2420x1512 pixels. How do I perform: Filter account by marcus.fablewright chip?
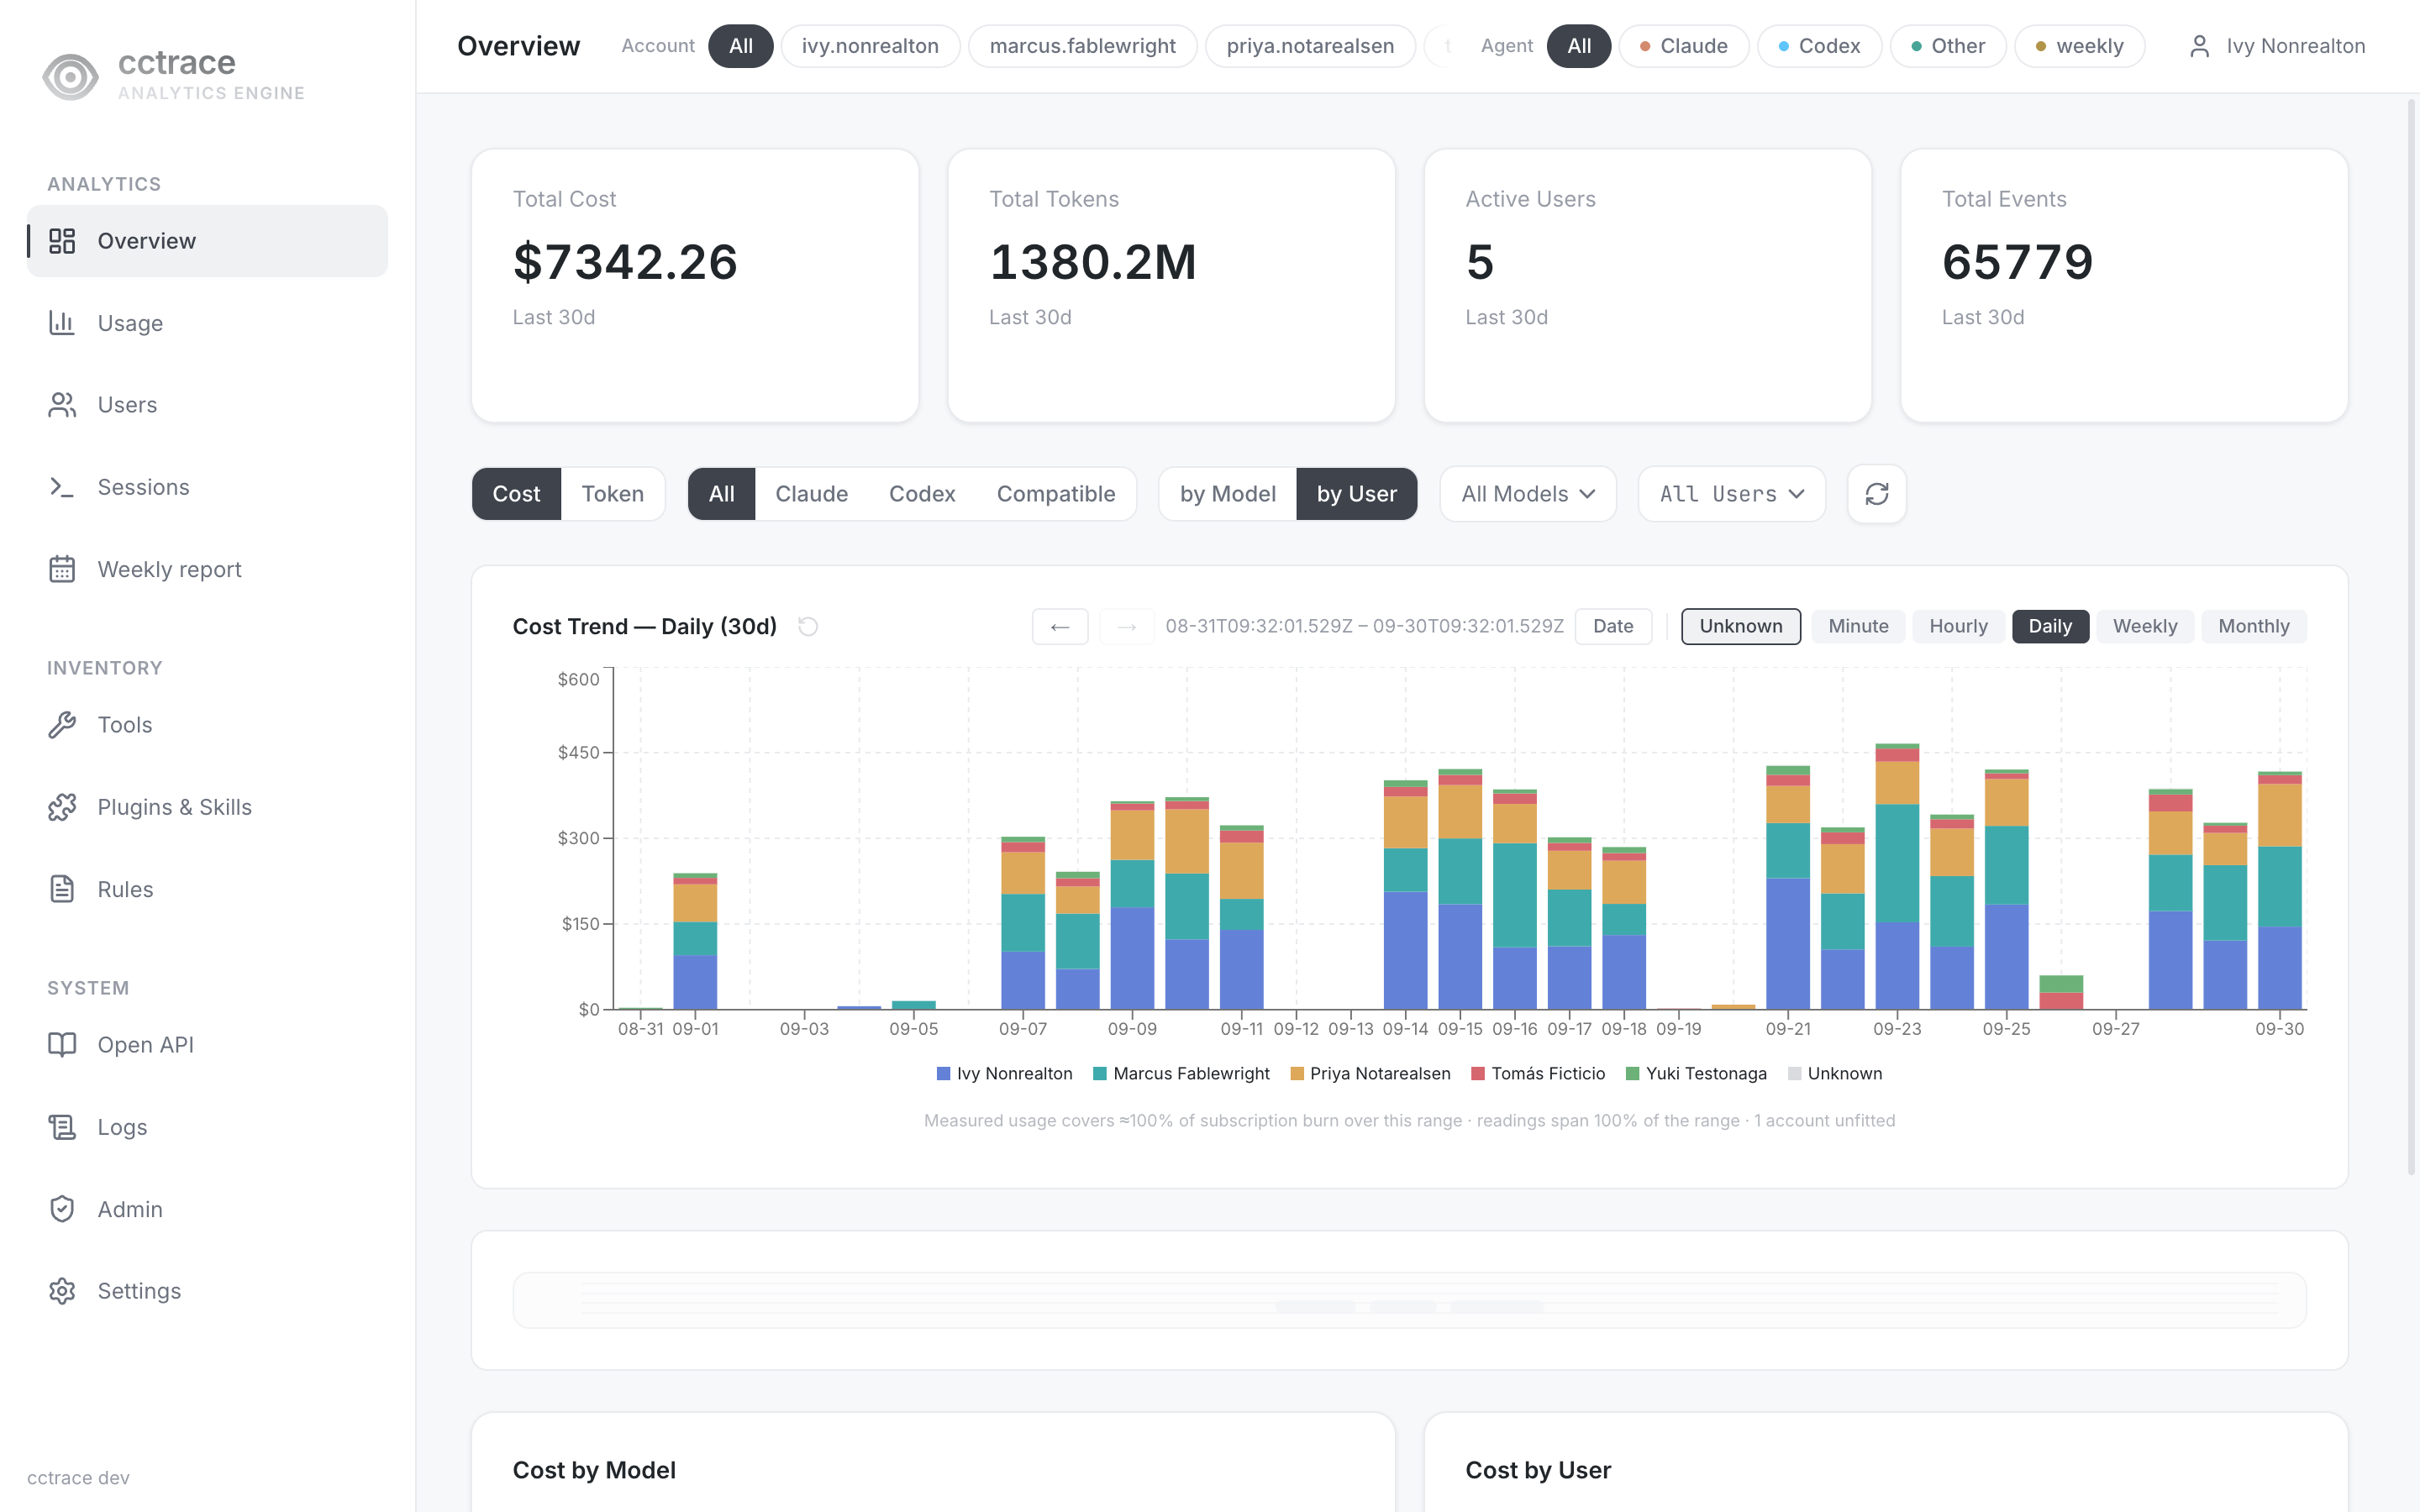(x=1083, y=46)
